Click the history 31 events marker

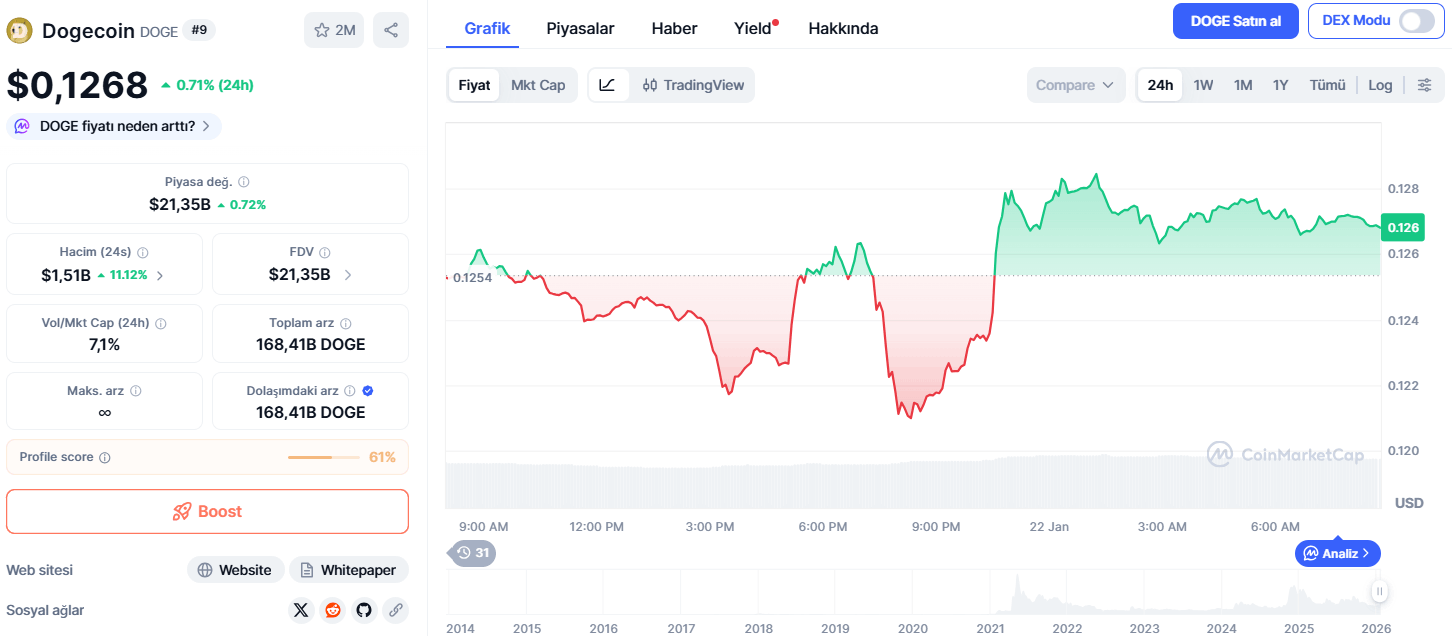click(473, 552)
